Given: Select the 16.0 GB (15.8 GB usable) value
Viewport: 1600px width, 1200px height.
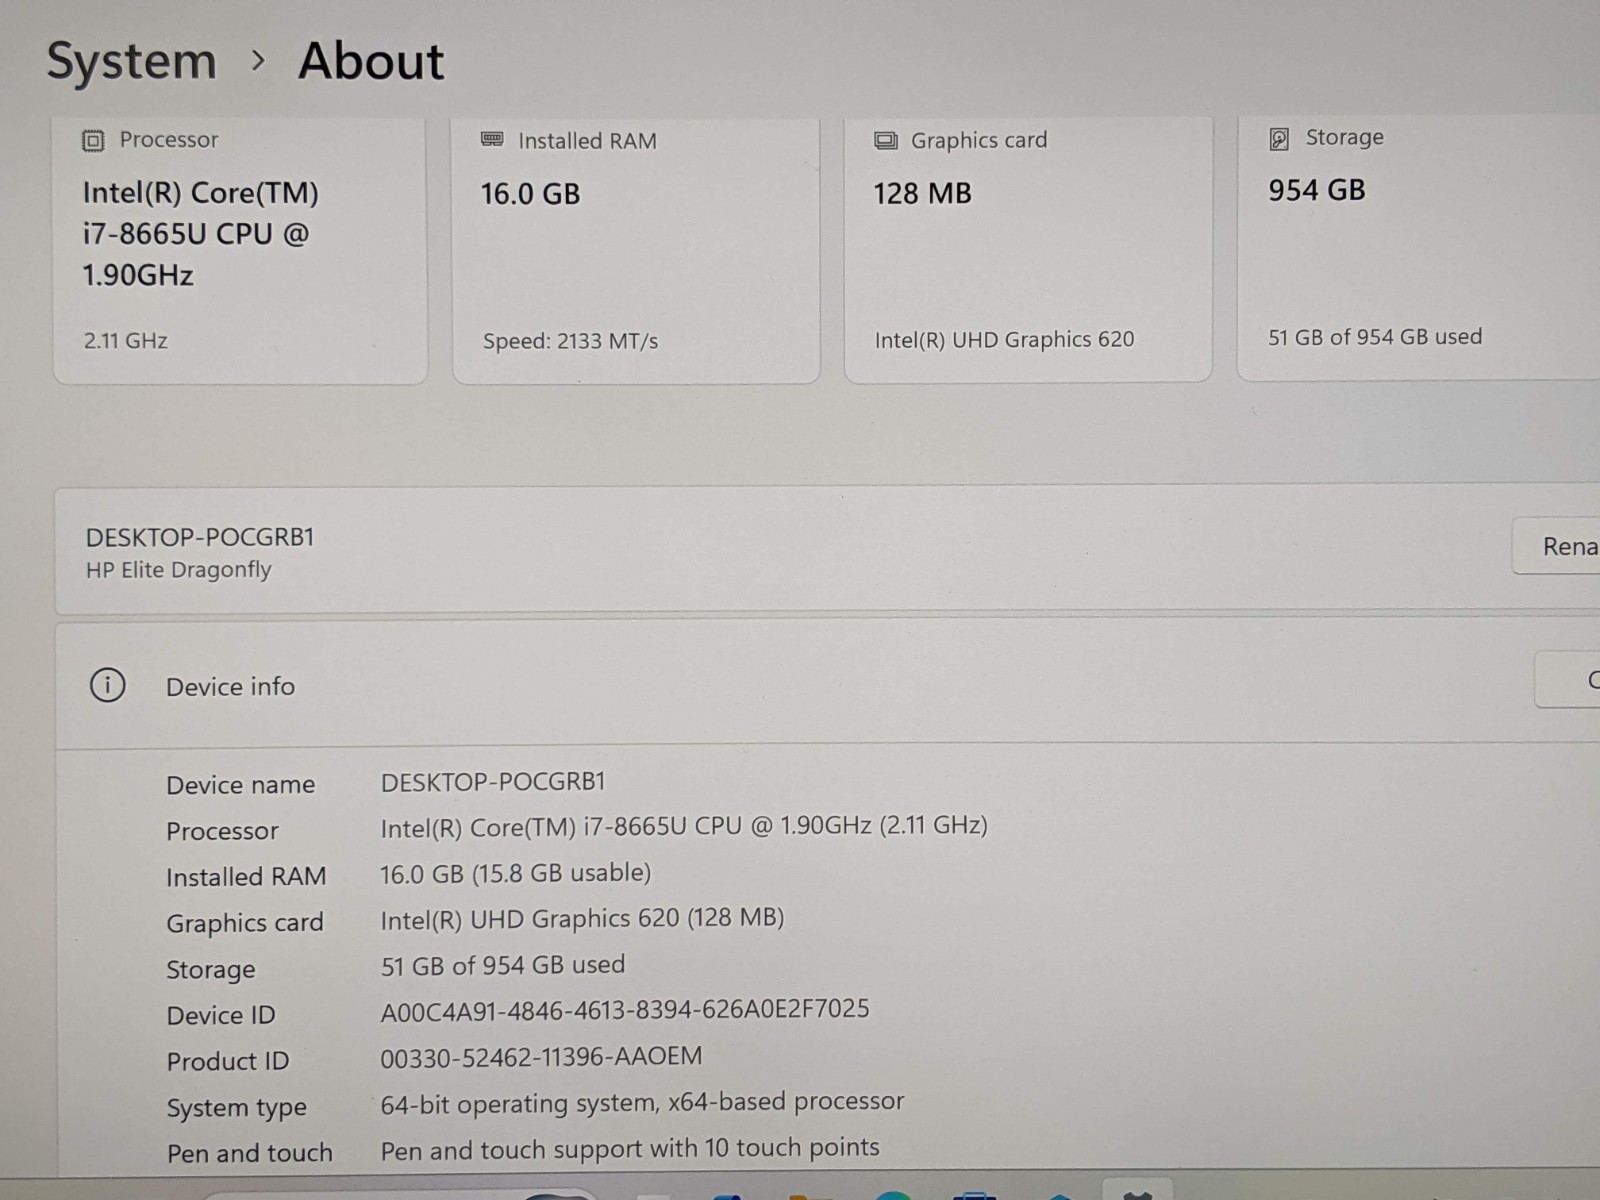Looking at the screenshot, I should click(x=516, y=874).
